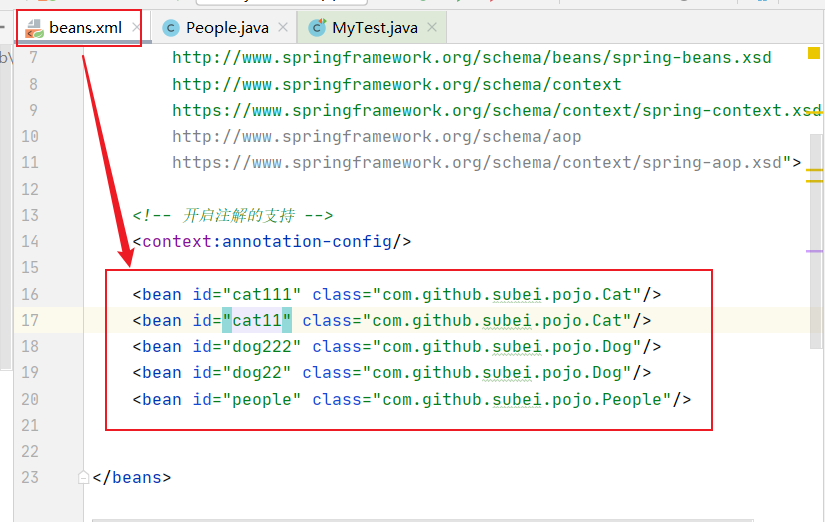
Task: Click the spring-aop.xsd schema URL
Action: pos(480,162)
